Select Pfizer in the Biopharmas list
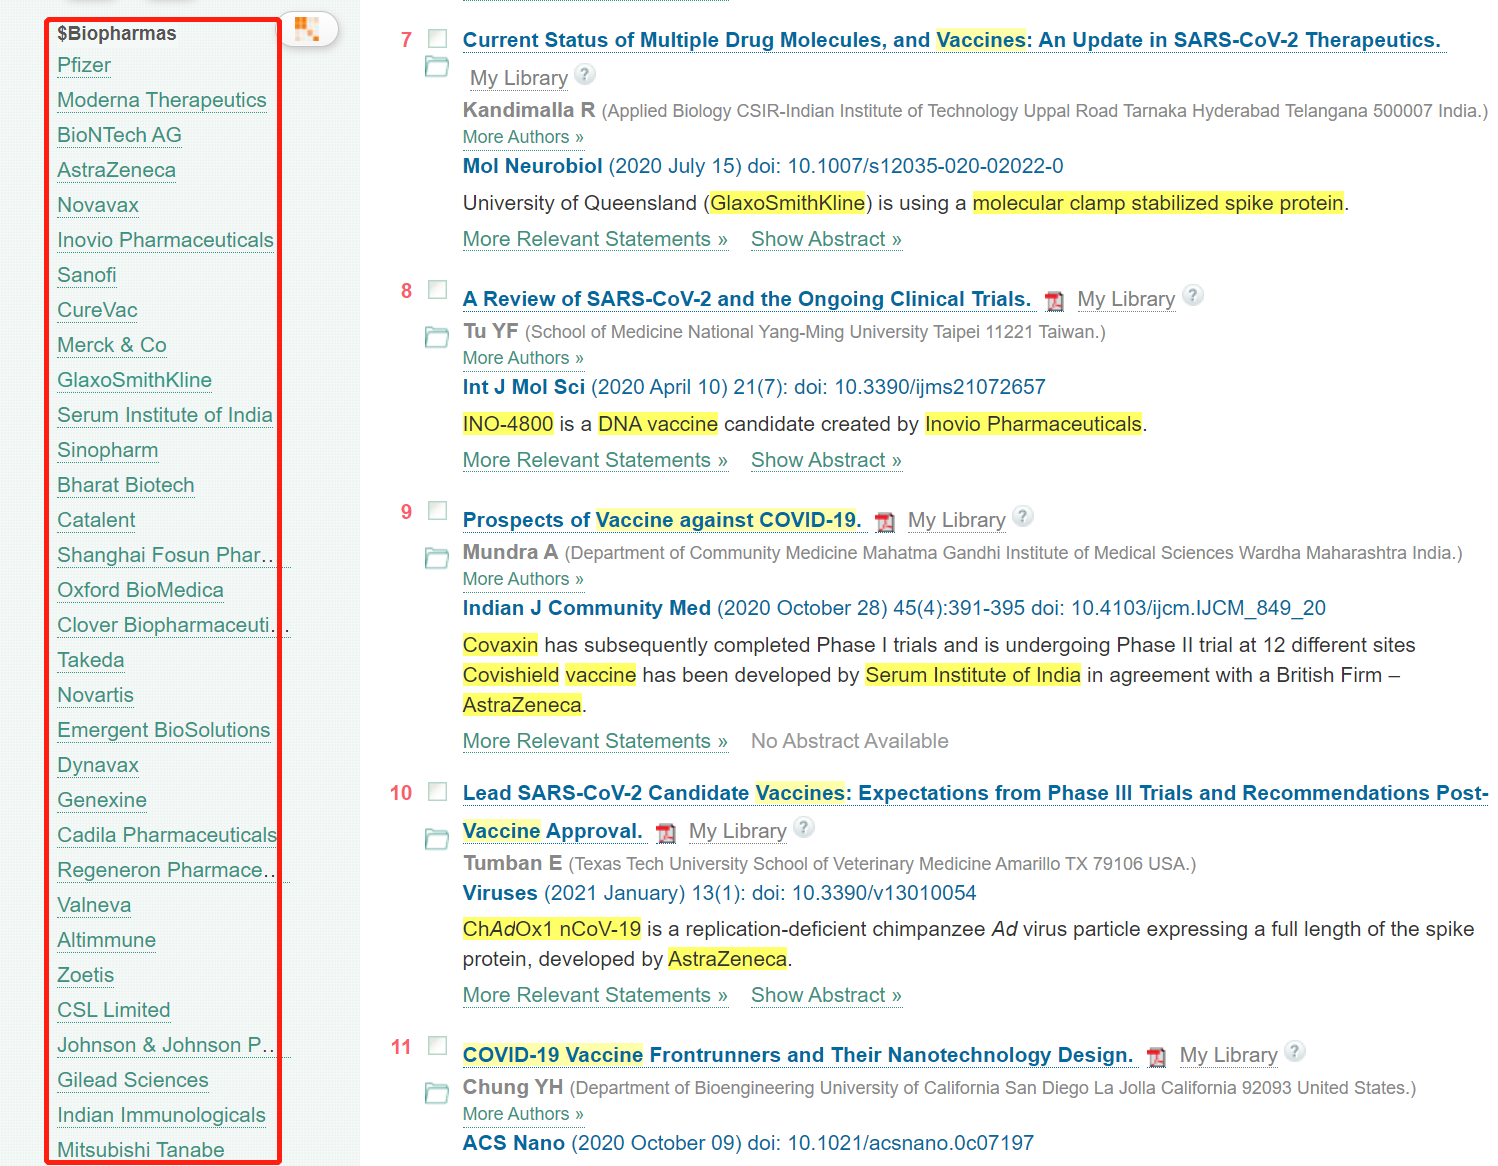 click(x=84, y=65)
